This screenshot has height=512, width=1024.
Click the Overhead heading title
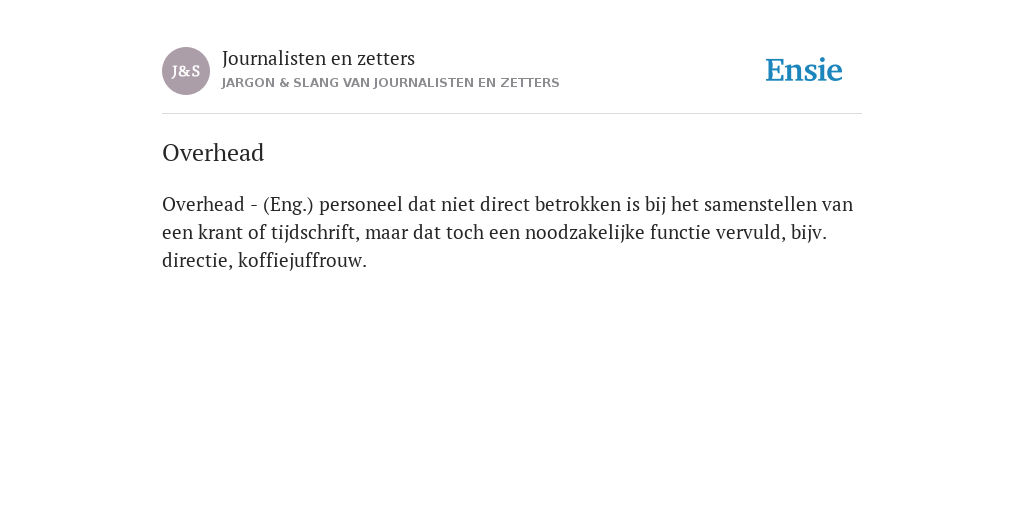213,153
